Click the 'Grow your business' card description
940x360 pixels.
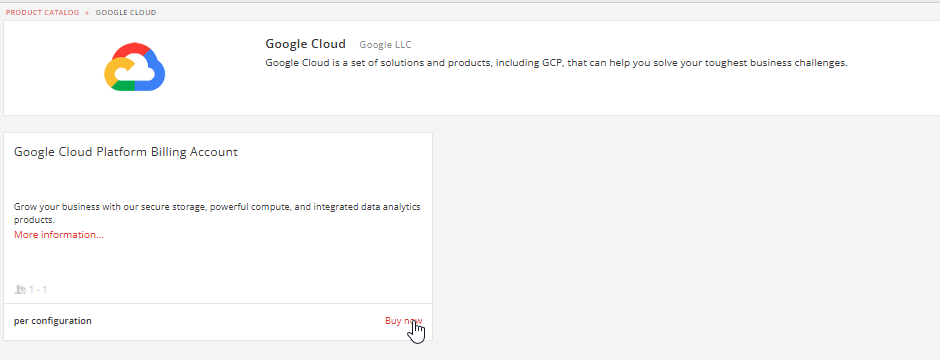tap(217, 213)
